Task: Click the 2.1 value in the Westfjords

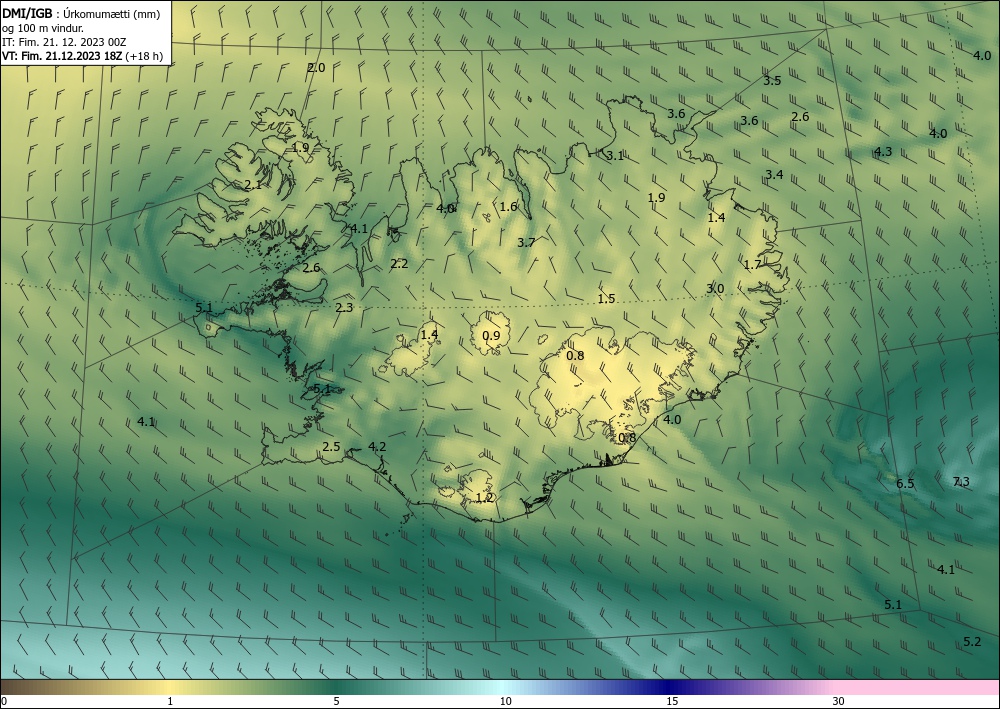Action: (x=253, y=185)
